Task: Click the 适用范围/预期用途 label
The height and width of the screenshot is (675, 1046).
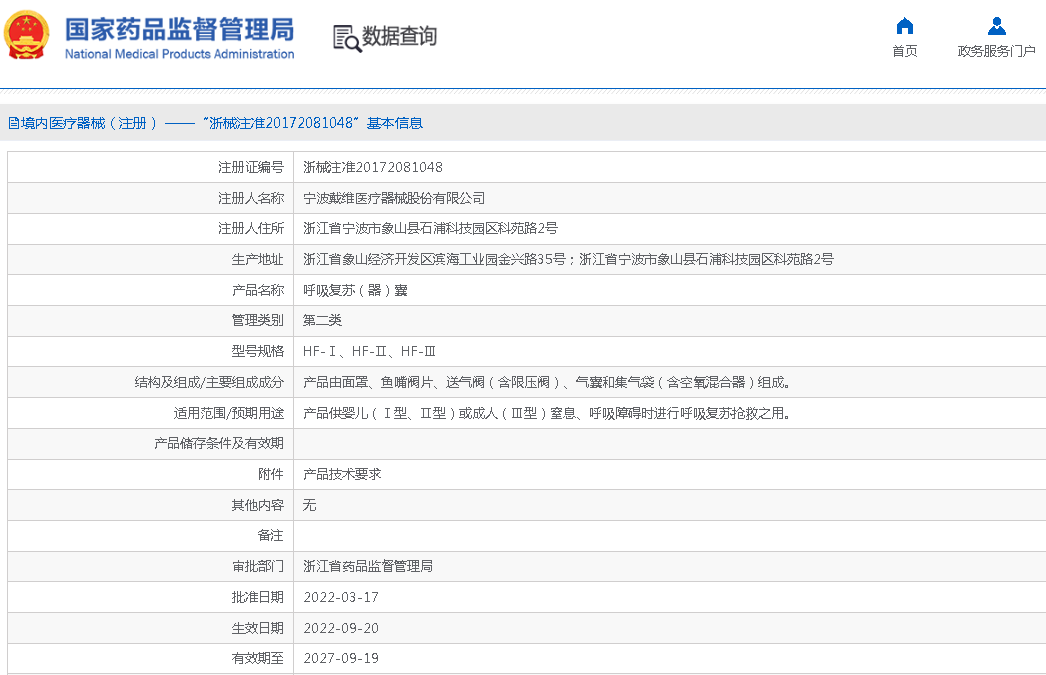Action: coord(229,414)
